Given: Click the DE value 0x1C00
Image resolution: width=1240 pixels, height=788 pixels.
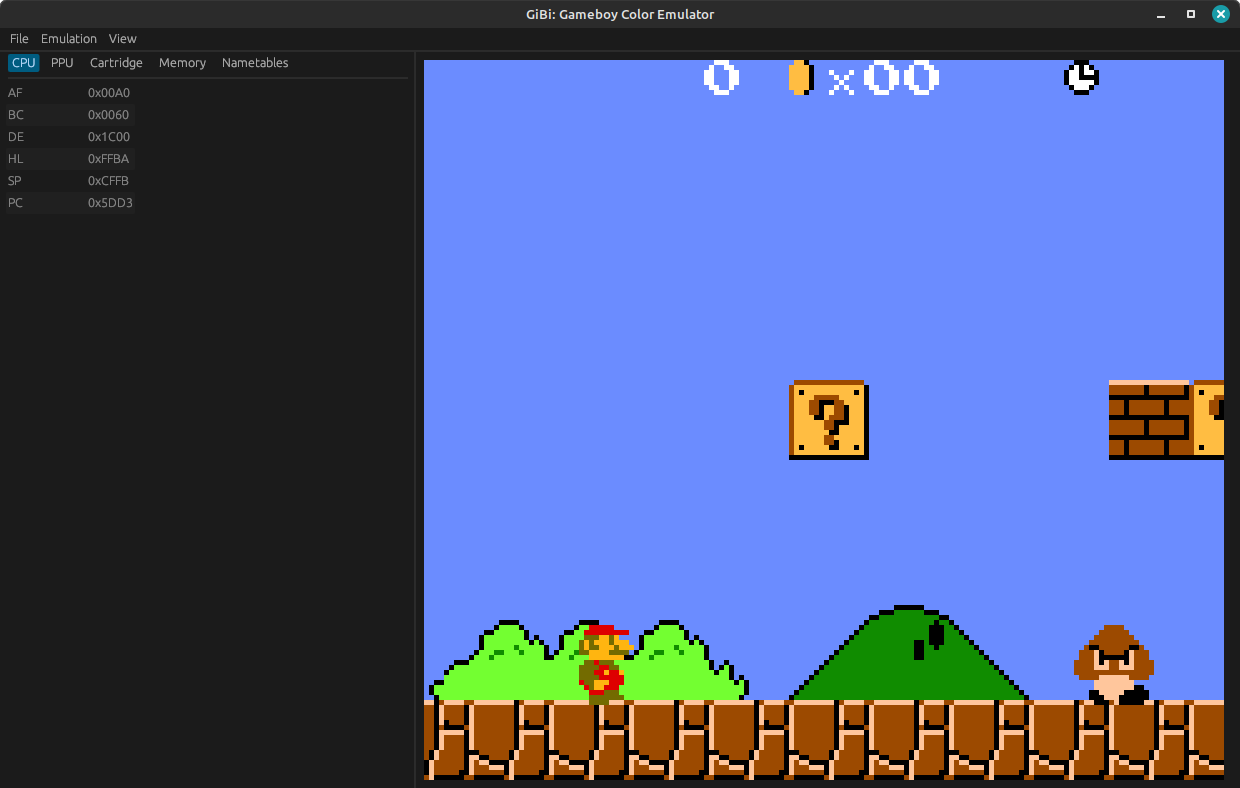Looking at the screenshot, I should [x=109, y=137].
